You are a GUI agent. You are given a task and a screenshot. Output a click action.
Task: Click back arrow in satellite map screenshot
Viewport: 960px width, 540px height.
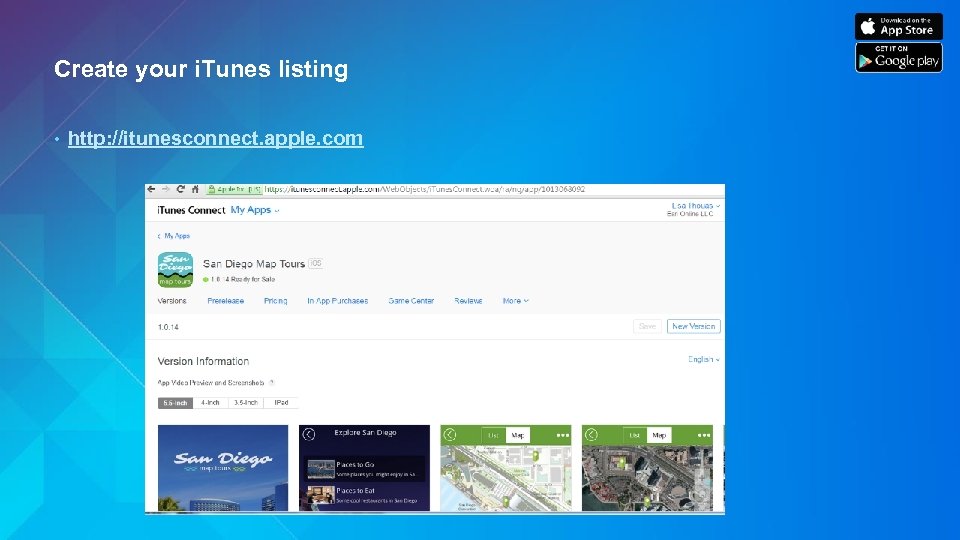[x=591, y=435]
